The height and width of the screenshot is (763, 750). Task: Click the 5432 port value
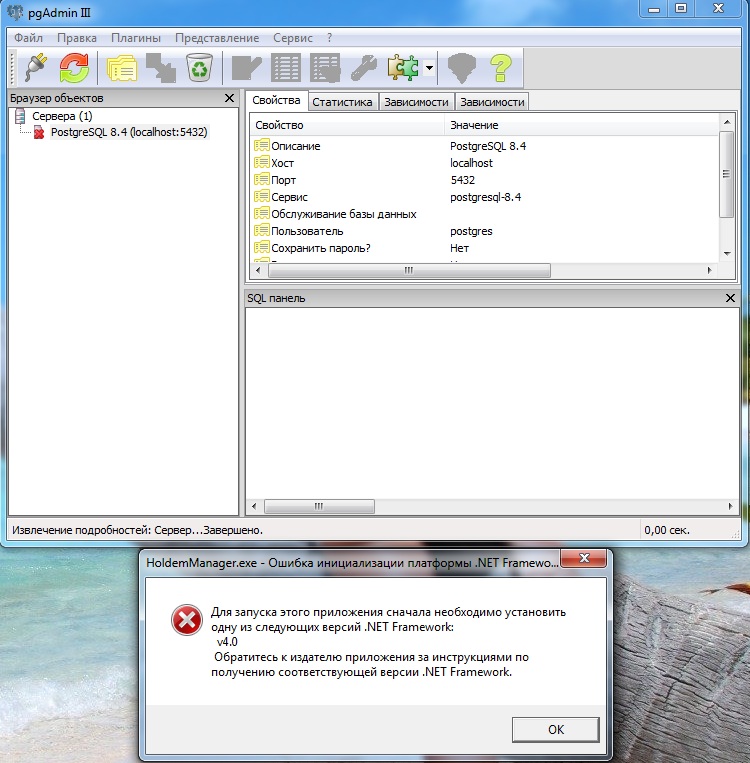(x=462, y=180)
